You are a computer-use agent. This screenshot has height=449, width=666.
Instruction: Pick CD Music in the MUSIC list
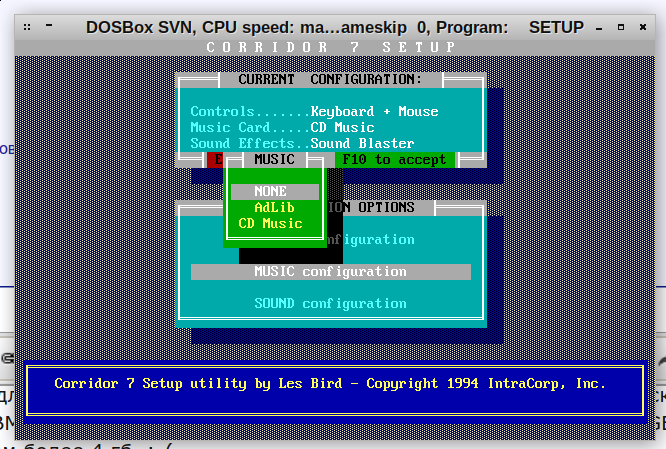[271, 223]
